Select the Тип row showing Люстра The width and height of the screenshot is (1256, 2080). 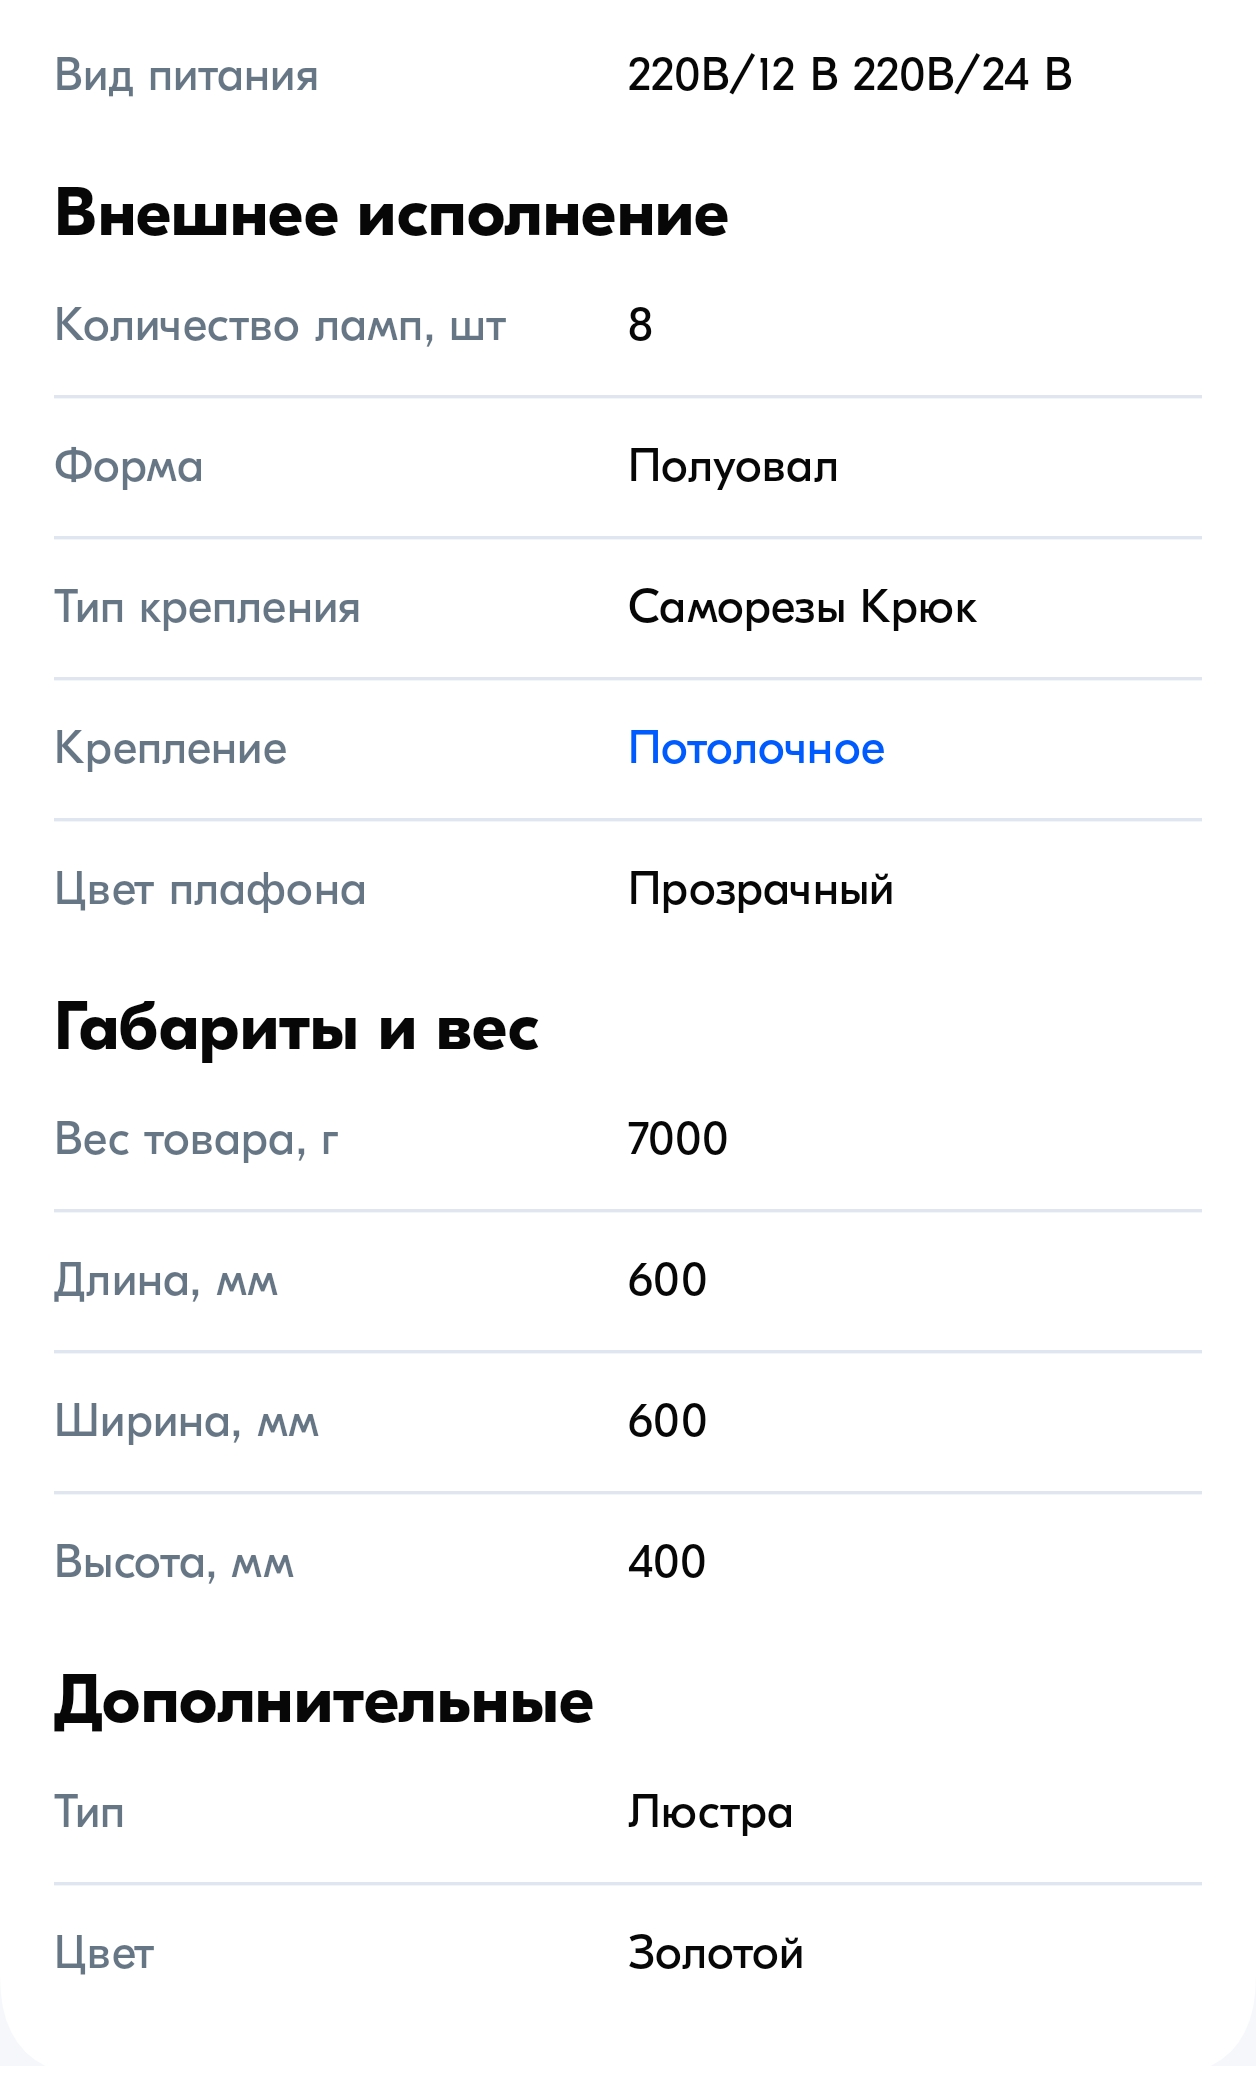(710, 1810)
